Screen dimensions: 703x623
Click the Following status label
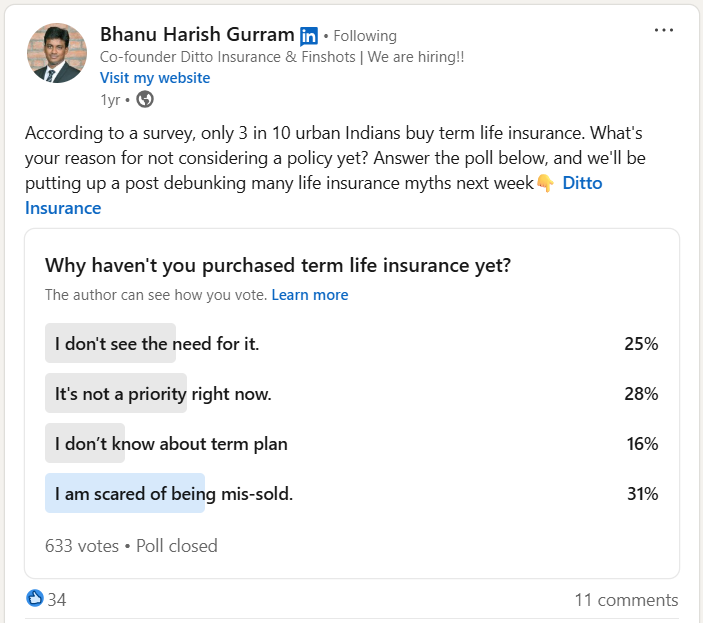click(365, 36)
